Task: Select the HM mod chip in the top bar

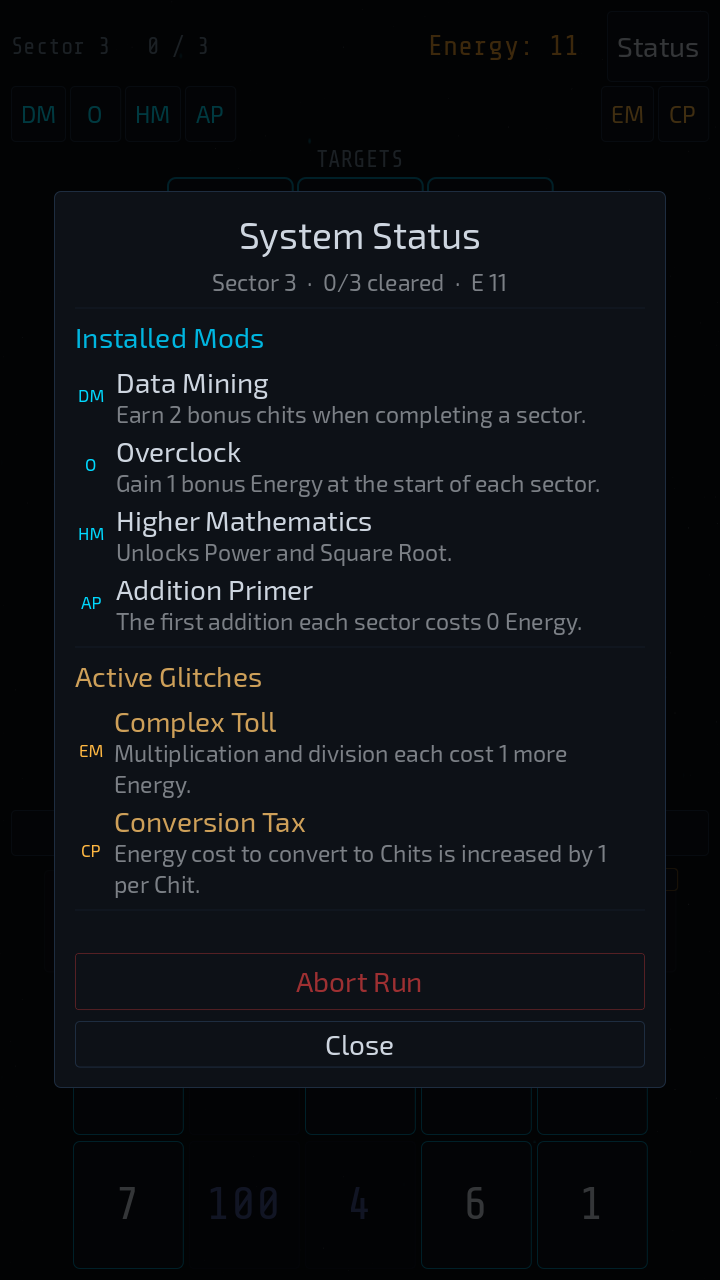Action: point(152,115)
